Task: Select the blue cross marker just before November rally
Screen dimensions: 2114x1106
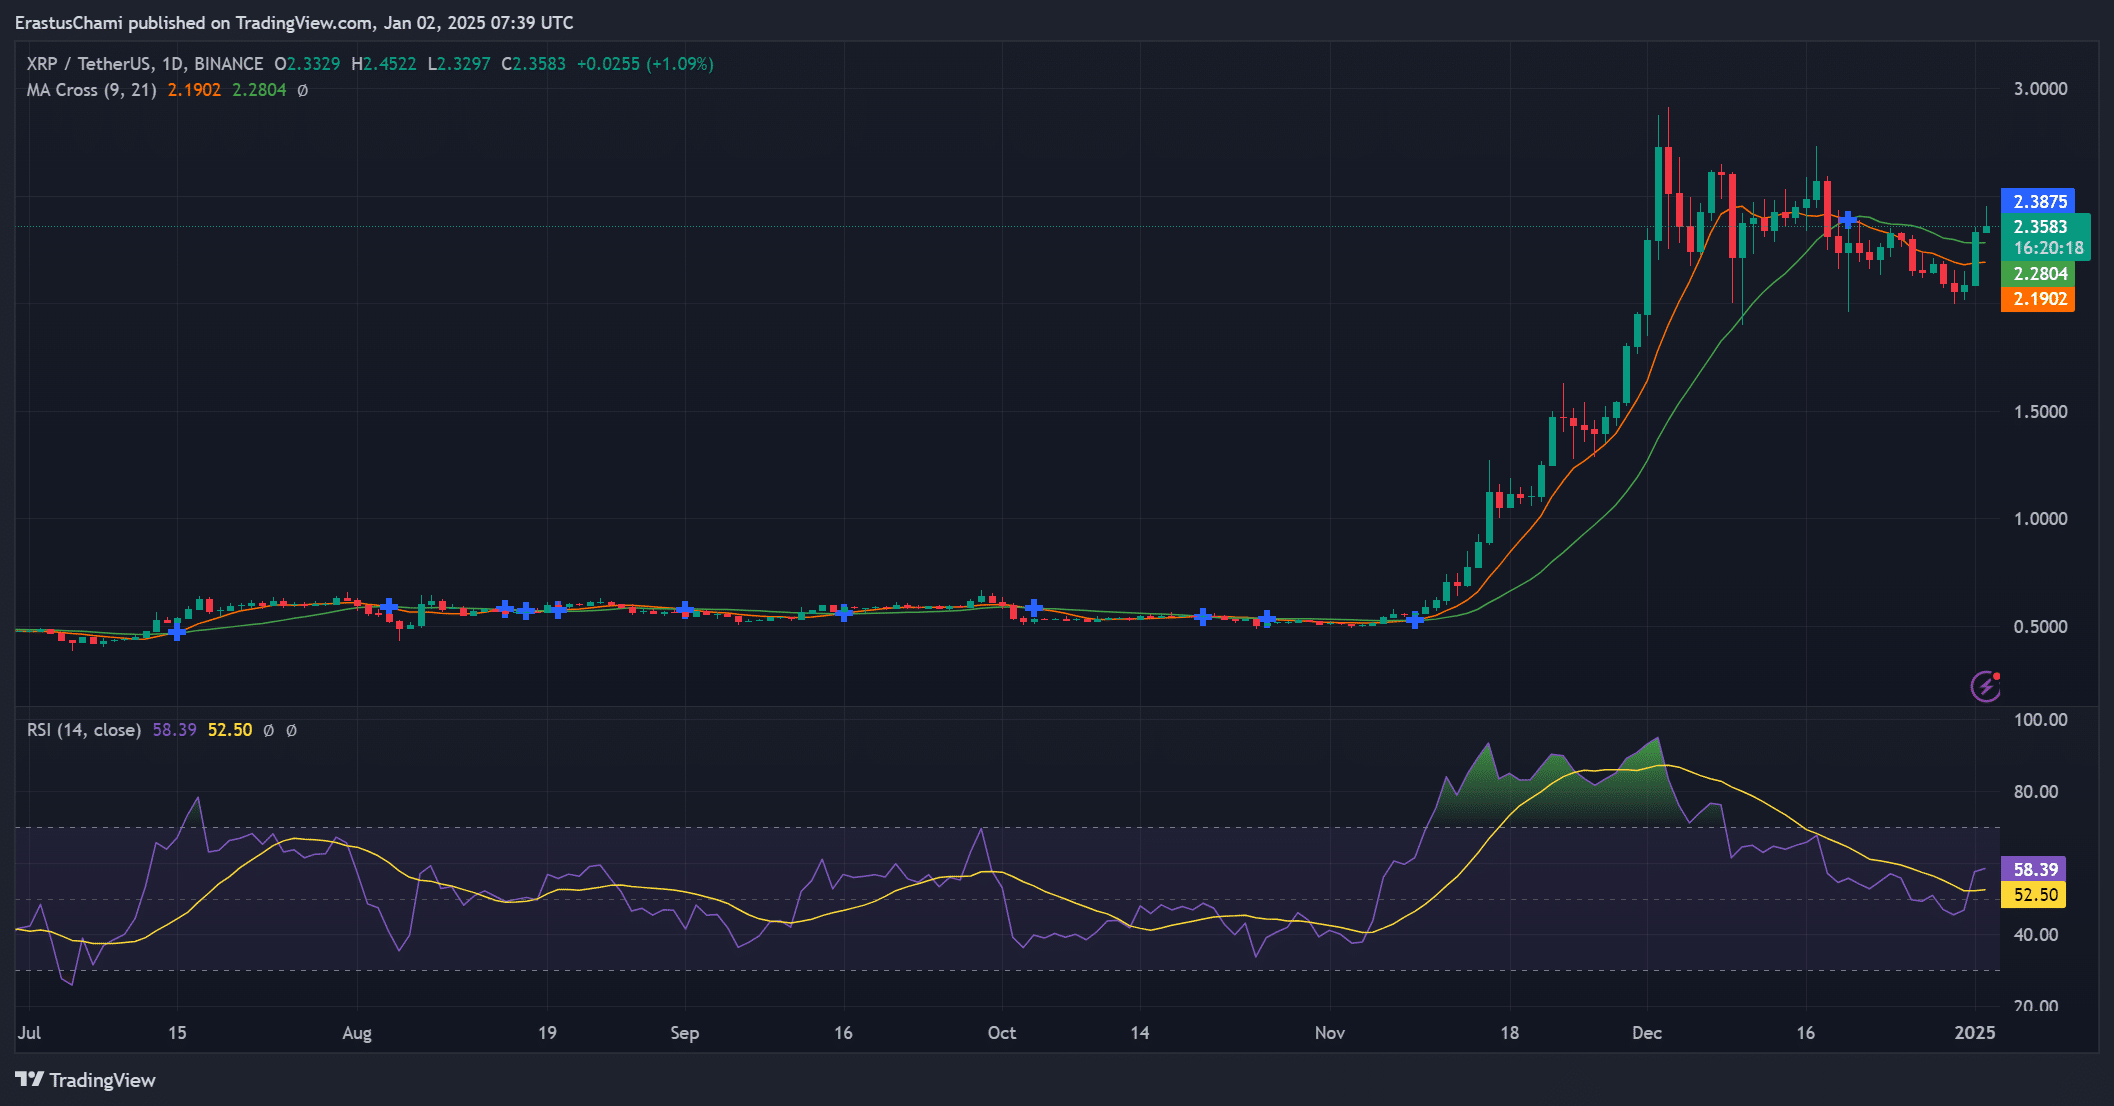Action: point(1415,621)
